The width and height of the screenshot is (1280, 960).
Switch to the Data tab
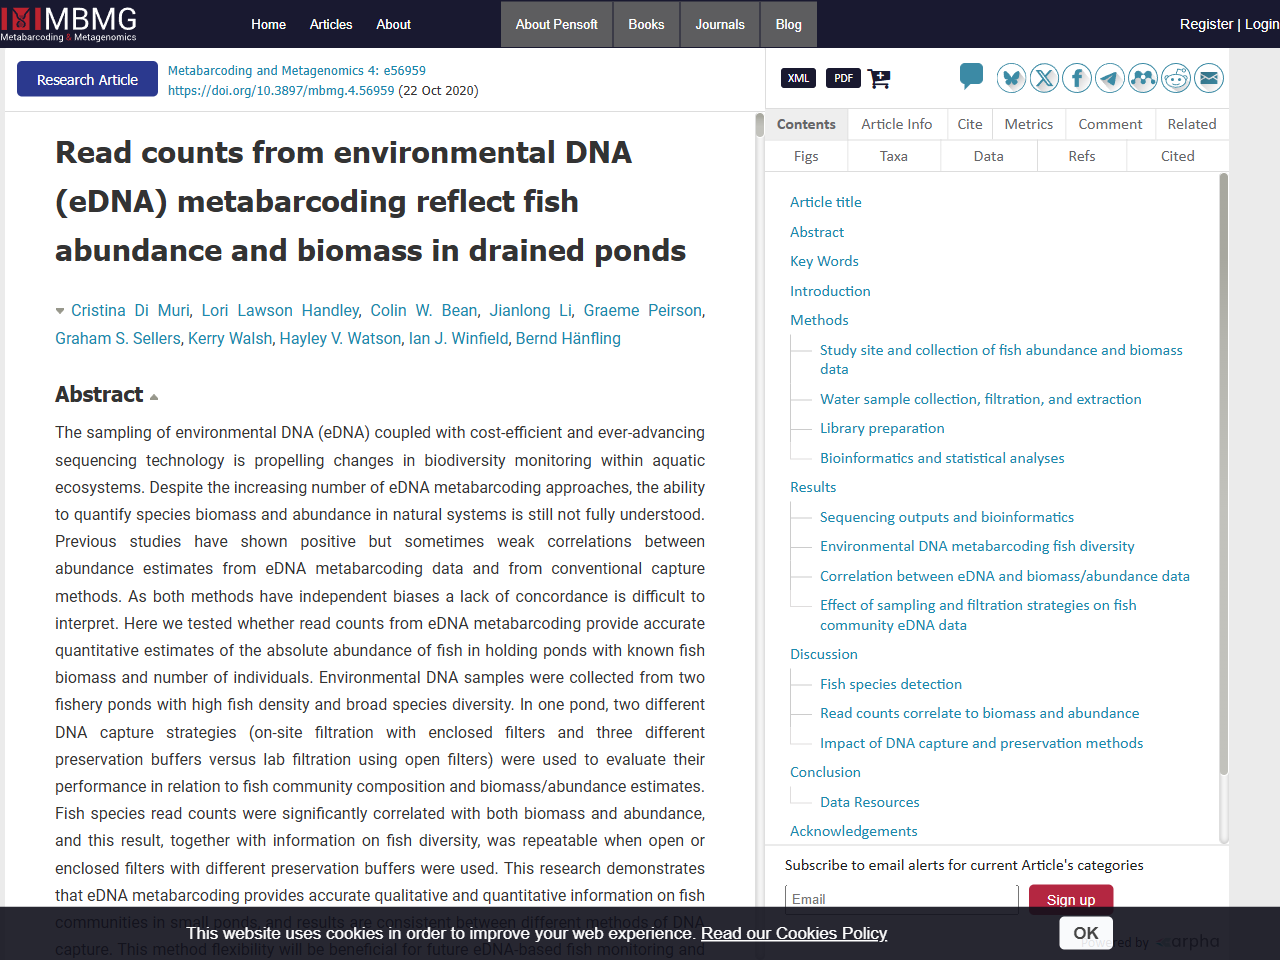989,156
